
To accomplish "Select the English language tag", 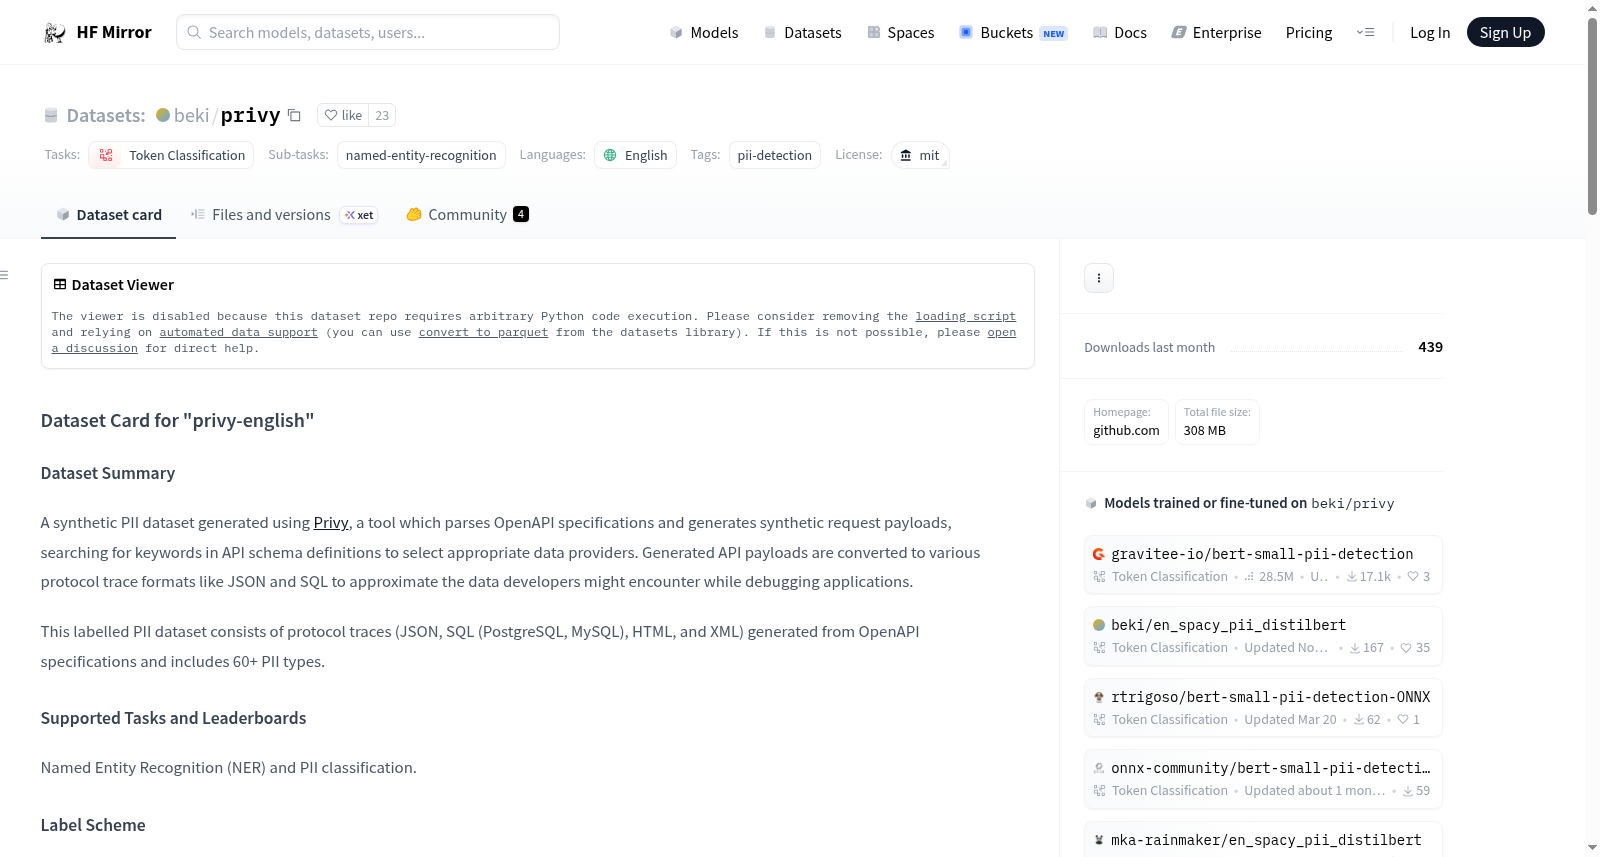I will pyautogui.click(x=636, y=155).
